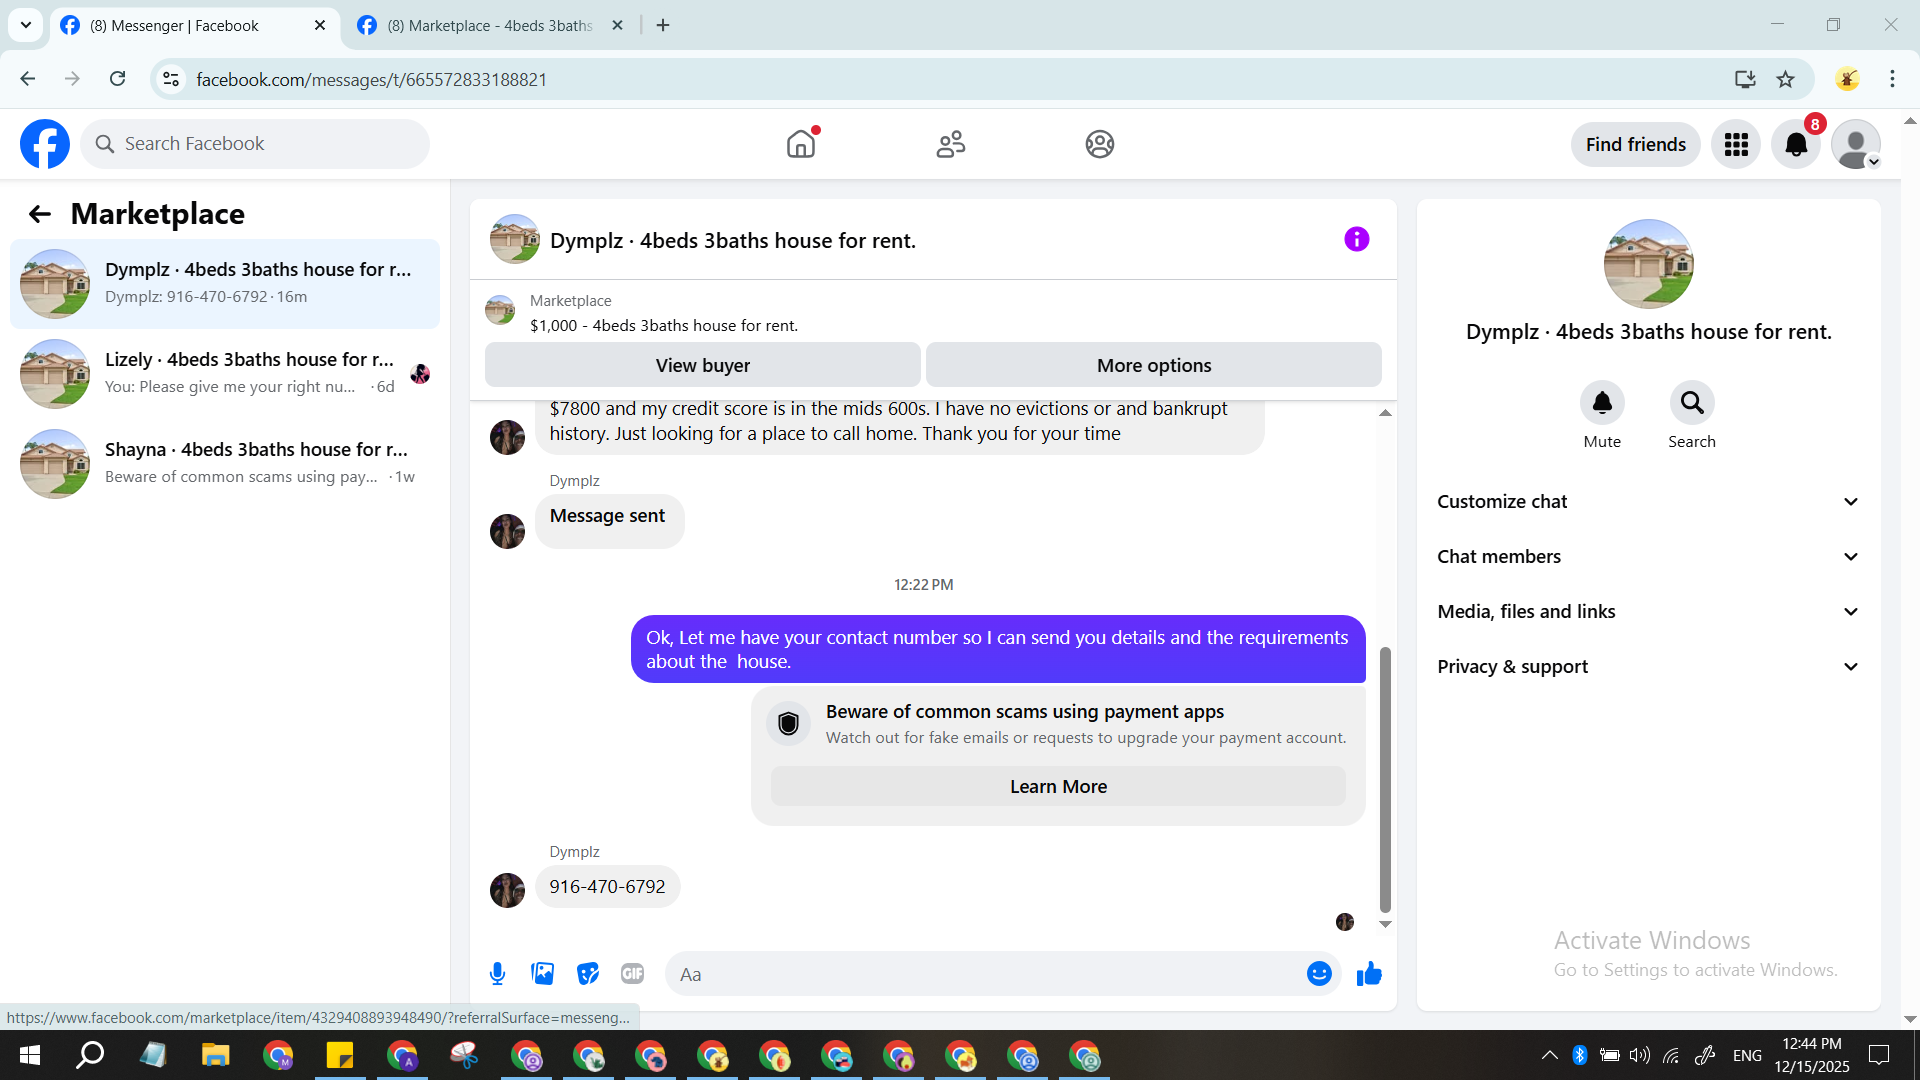Mute this conversation
1920x1080 pixels.
tap(1602, 403)
